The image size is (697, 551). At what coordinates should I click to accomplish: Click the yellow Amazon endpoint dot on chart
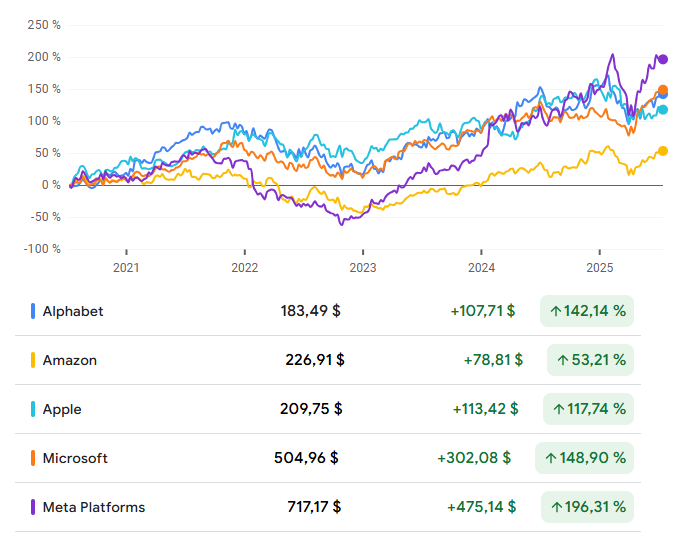pyautogui.click(x=662, y=151)
